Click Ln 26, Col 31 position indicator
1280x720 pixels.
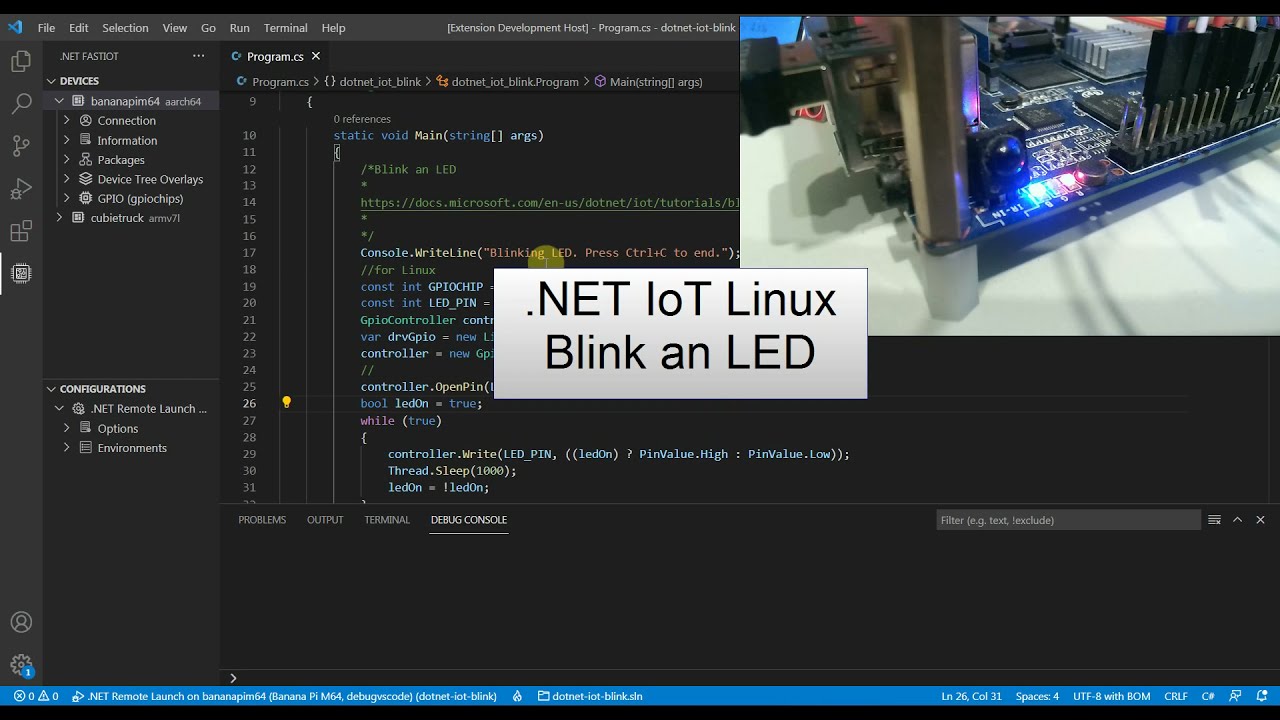(971, 696)
